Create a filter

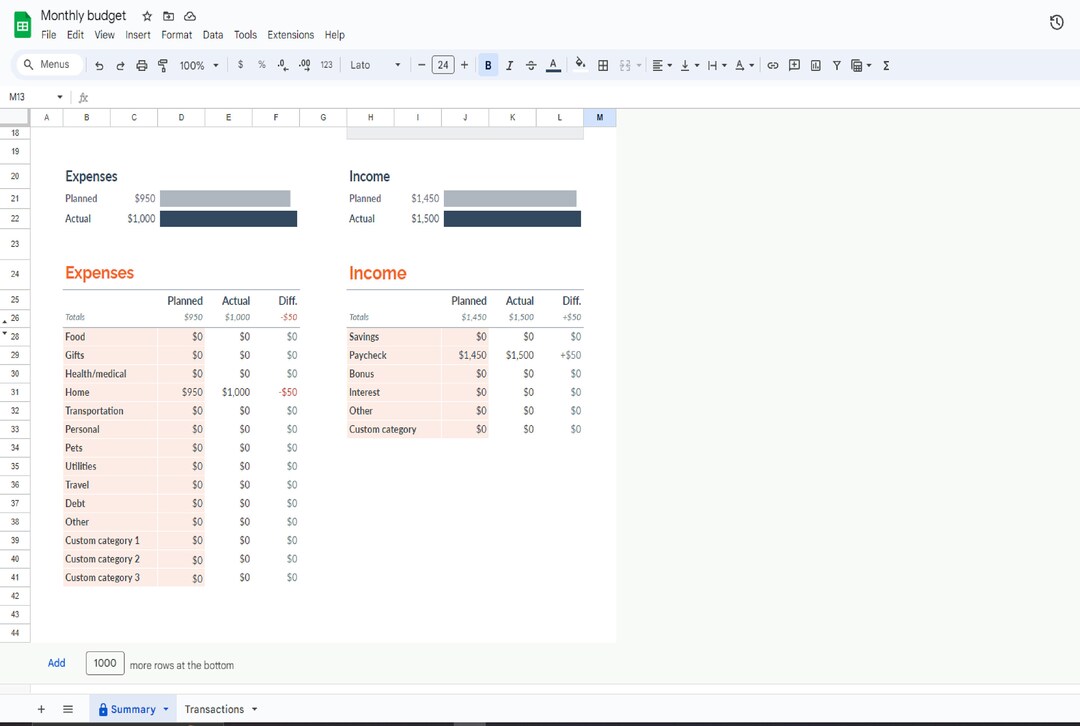836,65
